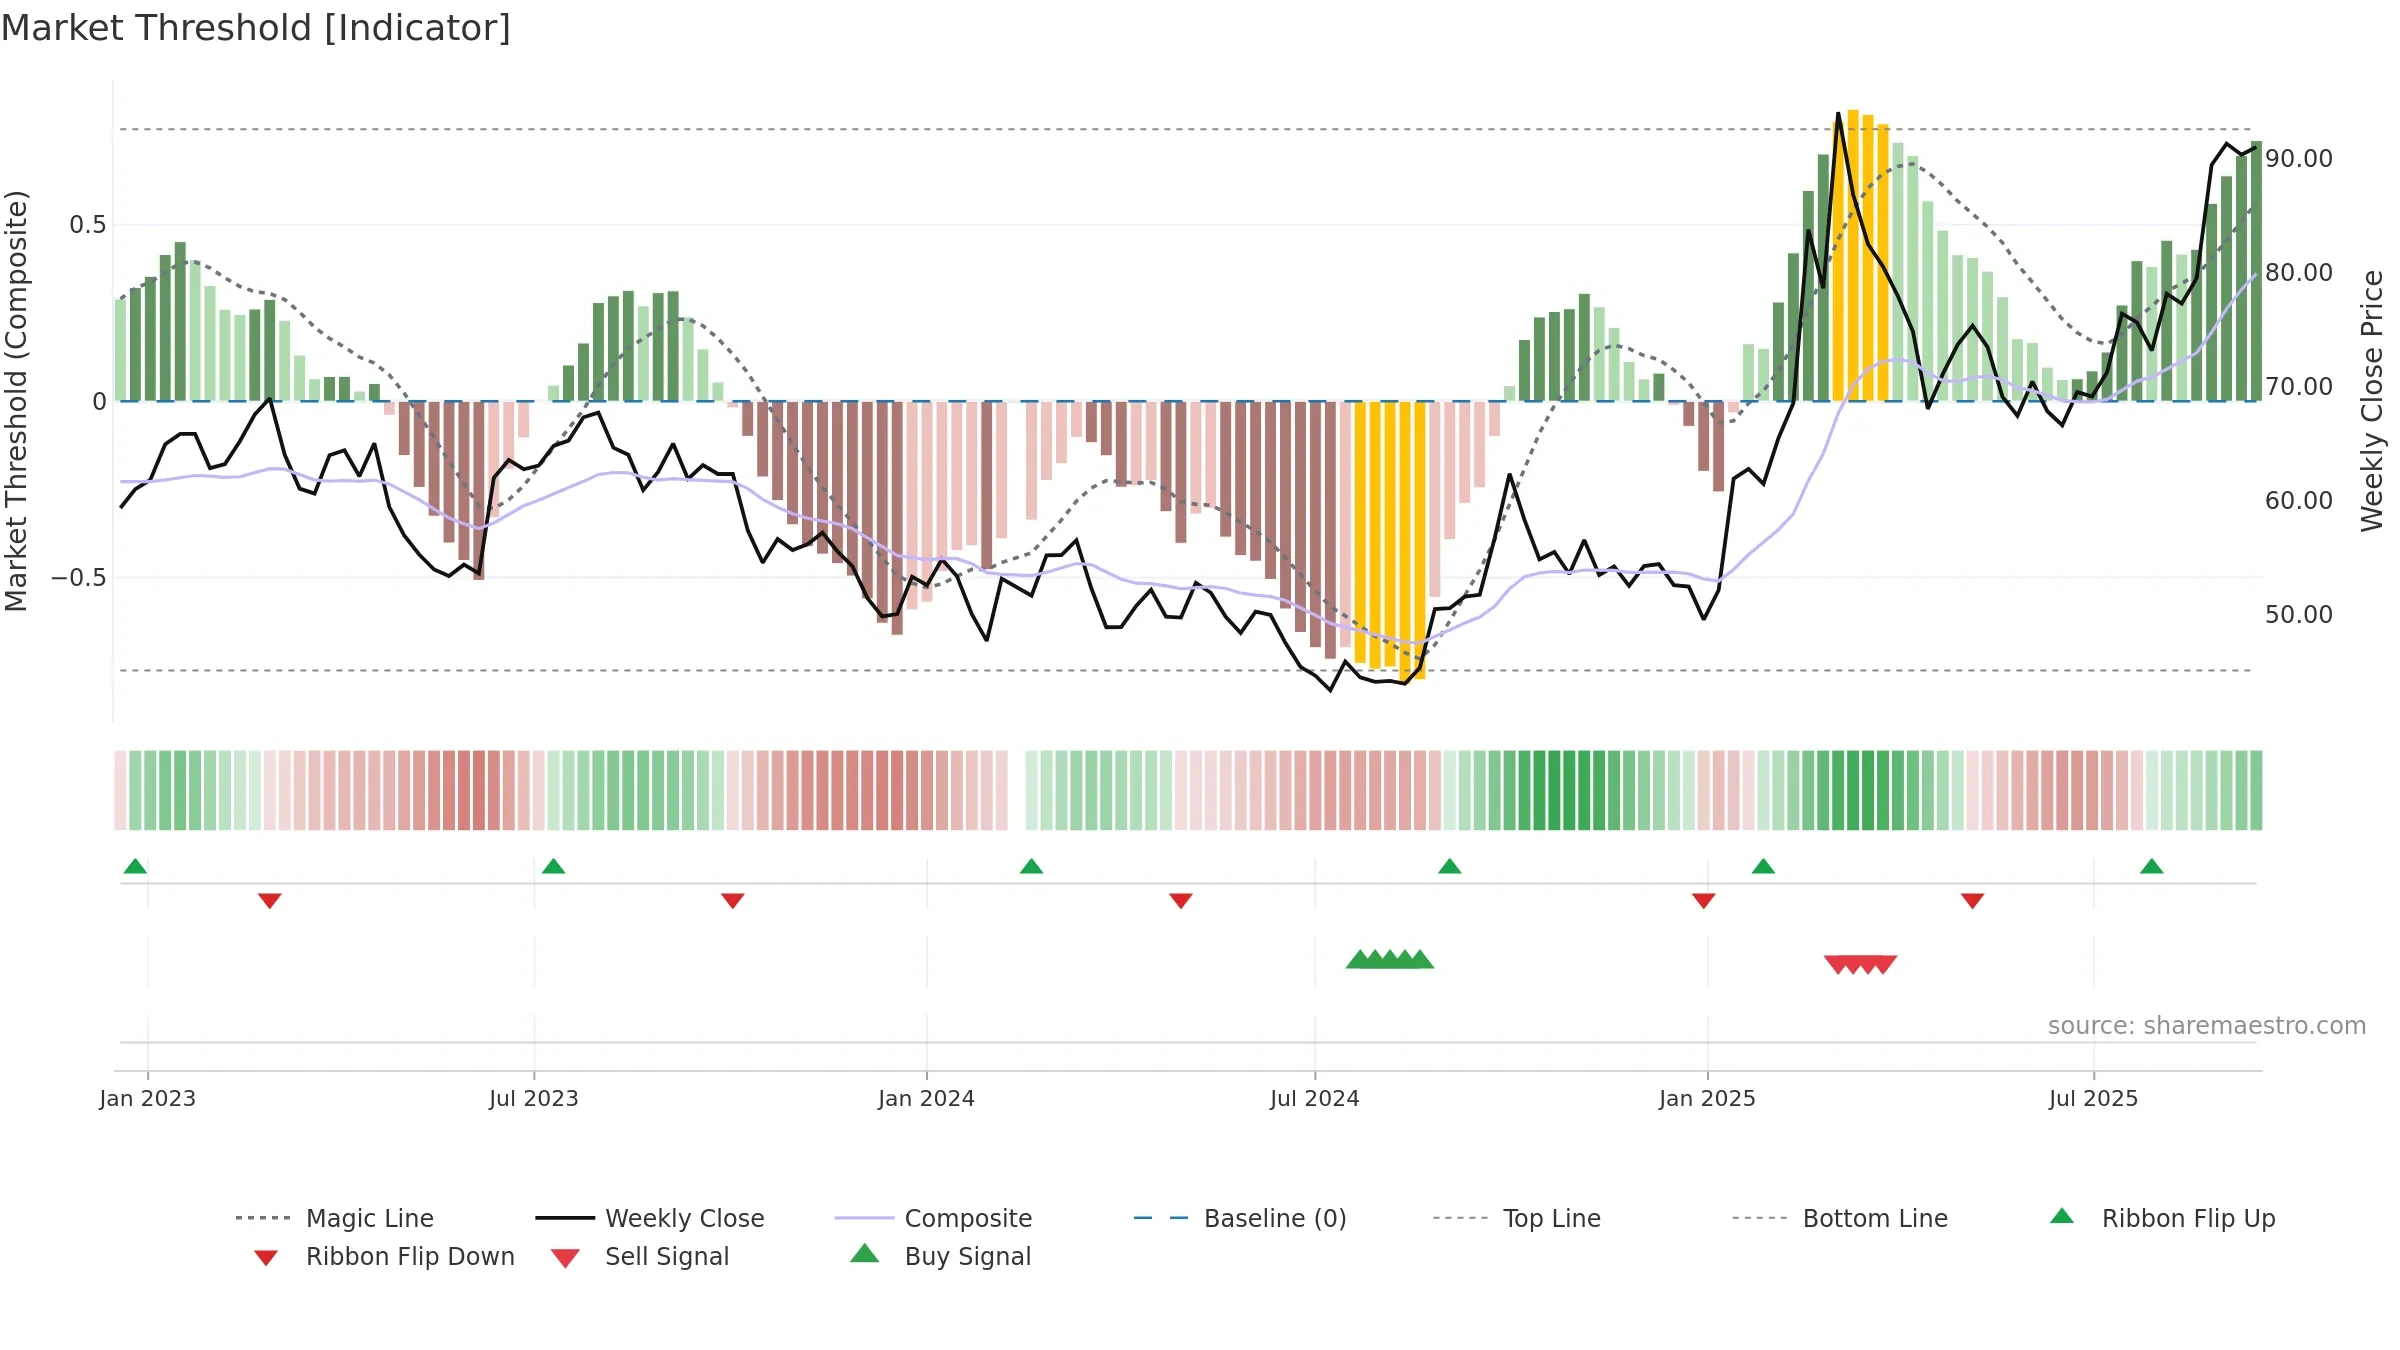Toggle the Bottom Line legend entry
The image size is (2400, 1350).
tap(1841, 1218)
